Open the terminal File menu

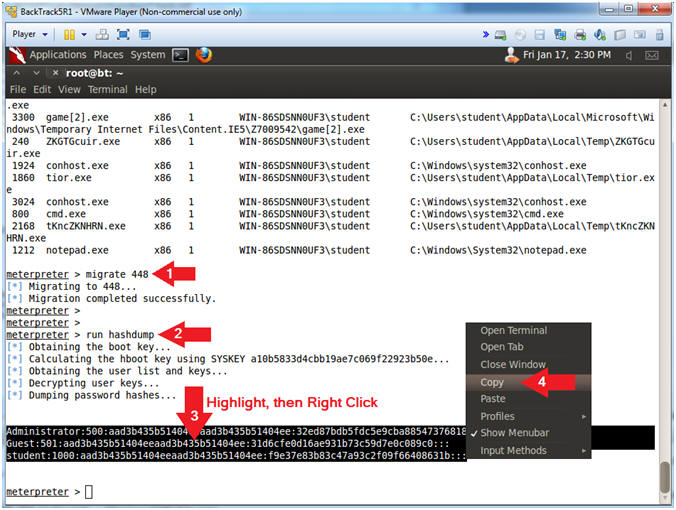[x=18, y=89]
